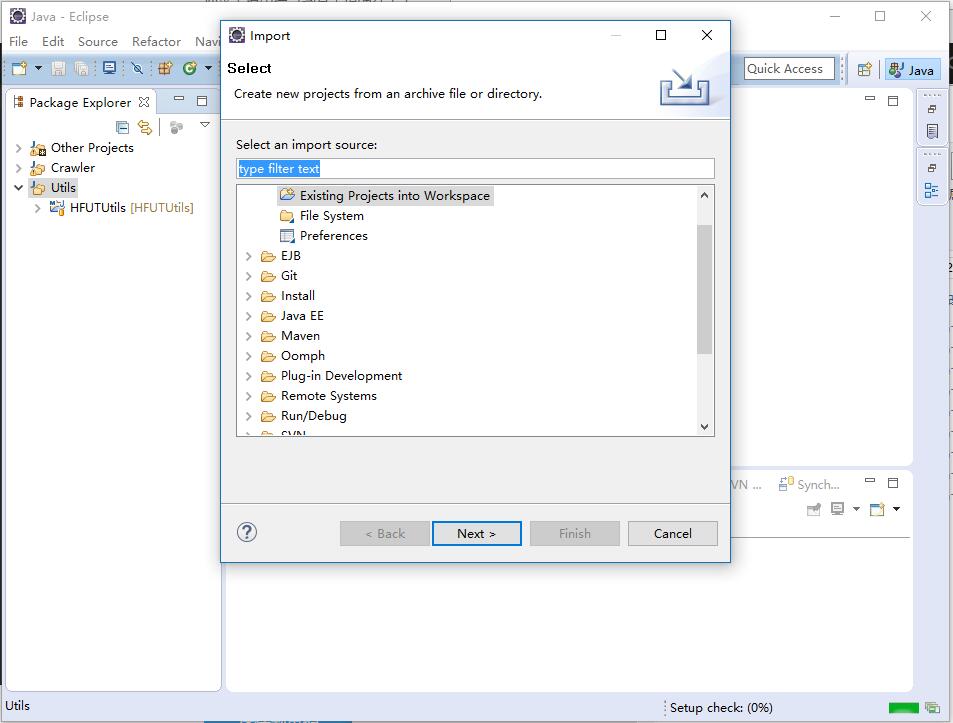Click the type filter text field
The image size is (953, 723).
pyautogui.click(x=475, y=168)
